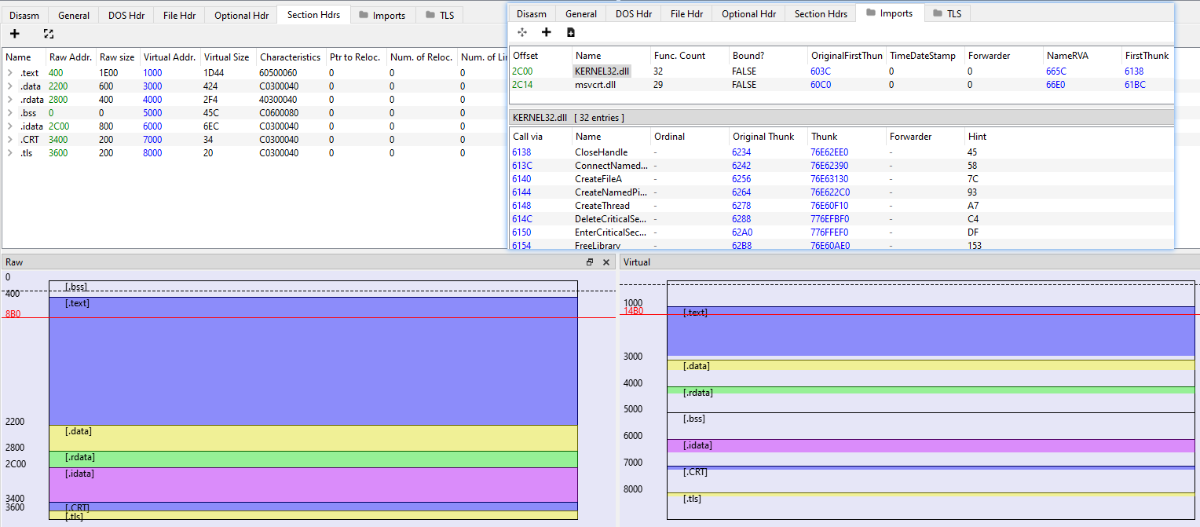Click the add import plus icon
1200x527 pixels.
[x=546, y=33]
